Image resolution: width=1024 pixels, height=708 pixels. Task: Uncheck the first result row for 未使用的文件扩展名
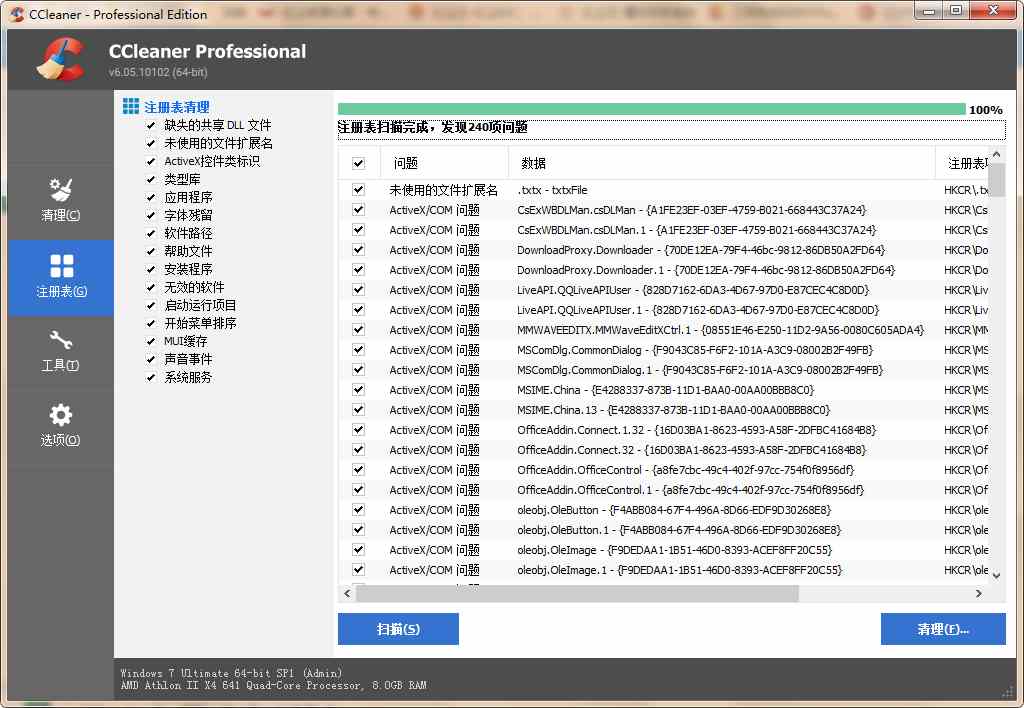[357, 189]
